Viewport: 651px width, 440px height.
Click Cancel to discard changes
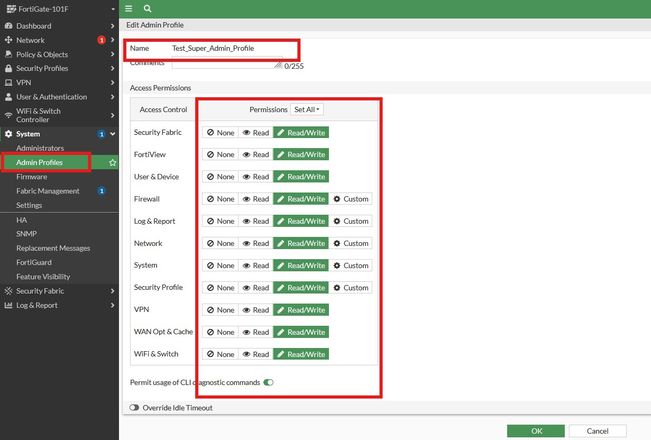click(x=597, y=431)
